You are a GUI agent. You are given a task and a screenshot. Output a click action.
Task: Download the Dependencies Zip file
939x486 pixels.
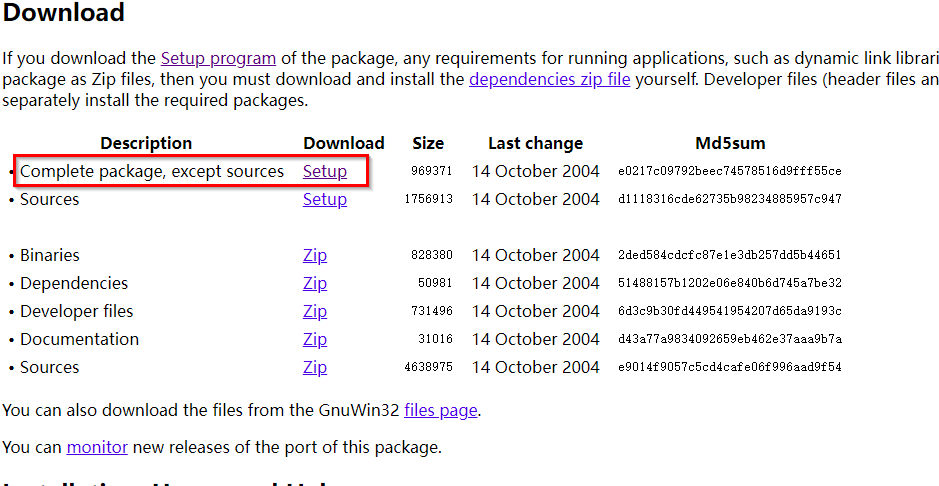[x=315, y=283]
